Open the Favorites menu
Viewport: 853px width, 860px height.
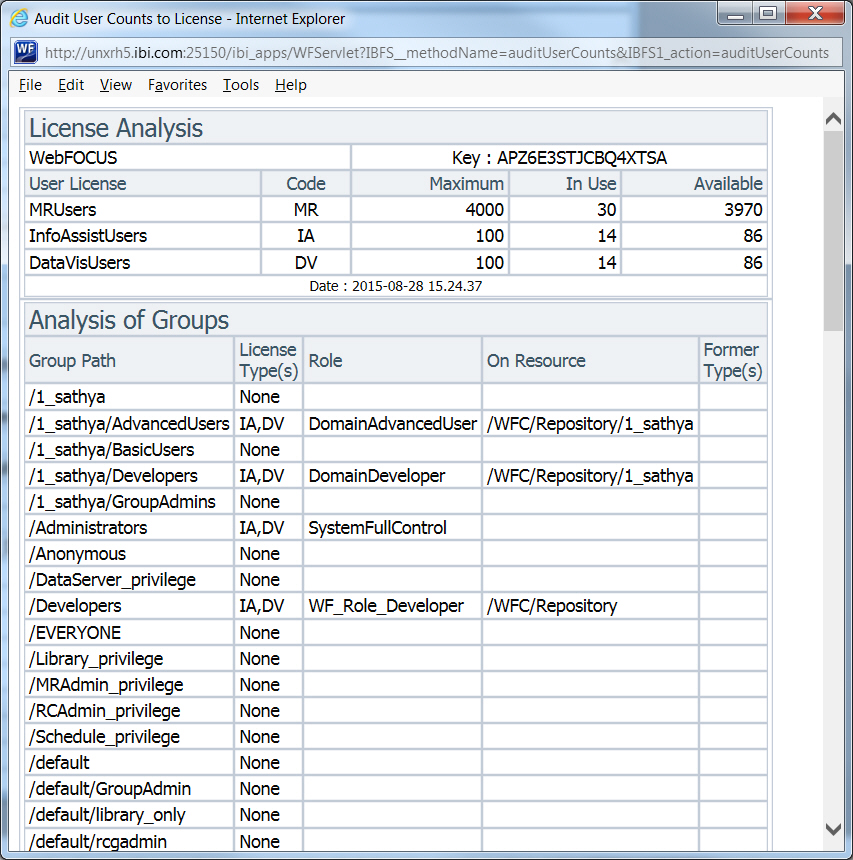click(177, 85)
